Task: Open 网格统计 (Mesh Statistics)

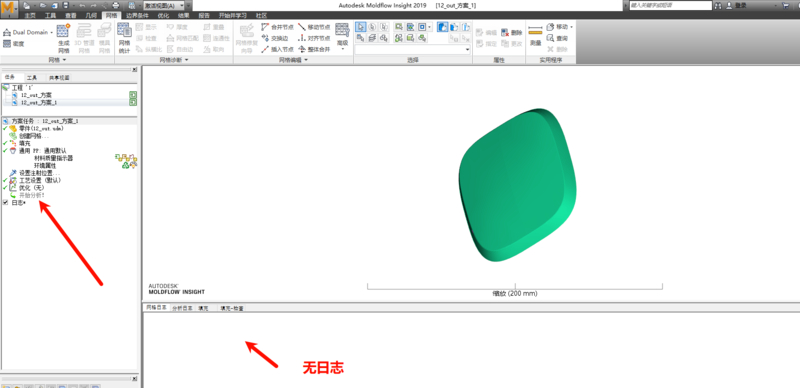Action: 124,39
